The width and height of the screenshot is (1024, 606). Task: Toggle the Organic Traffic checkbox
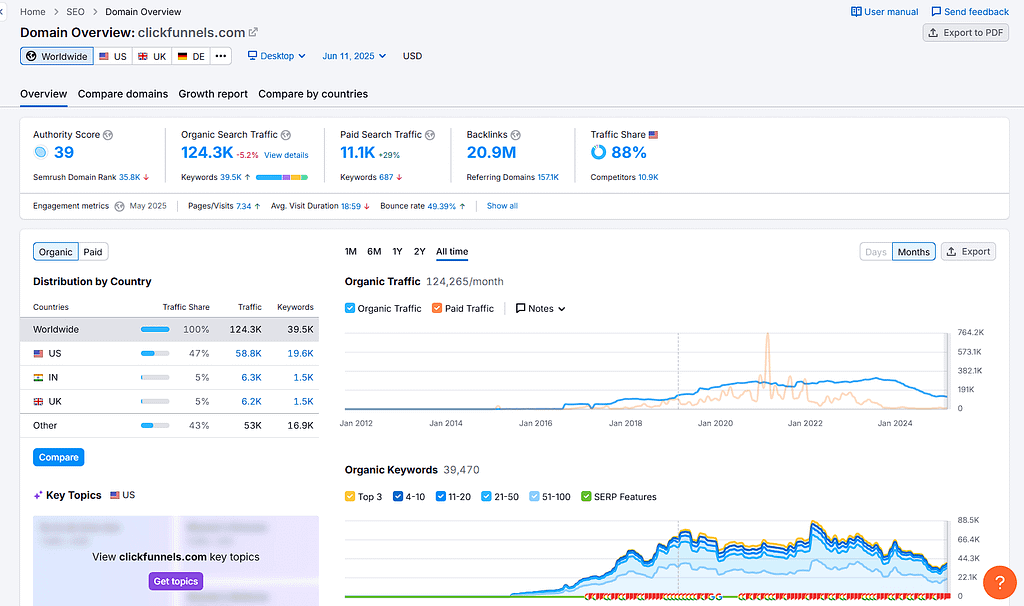[x=350, y=308]
